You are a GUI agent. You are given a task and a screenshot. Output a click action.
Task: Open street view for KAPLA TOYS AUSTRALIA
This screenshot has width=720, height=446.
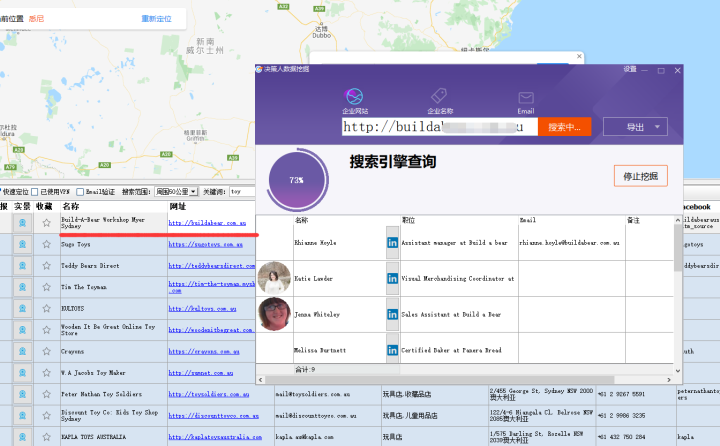click(x=22, y=437)
